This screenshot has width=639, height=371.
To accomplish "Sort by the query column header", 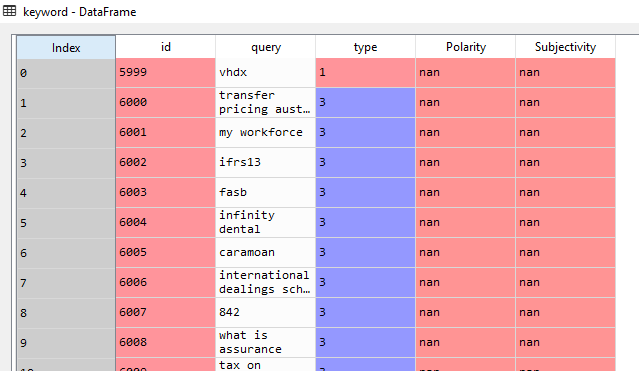I will (265, 47).
